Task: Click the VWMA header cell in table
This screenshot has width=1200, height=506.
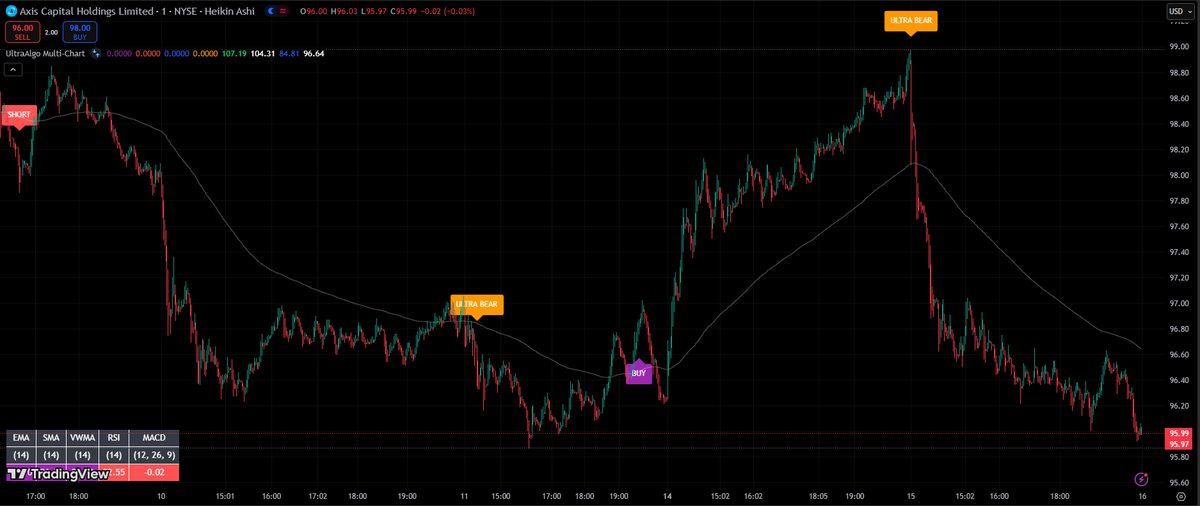Action: (x=82, y=437)
